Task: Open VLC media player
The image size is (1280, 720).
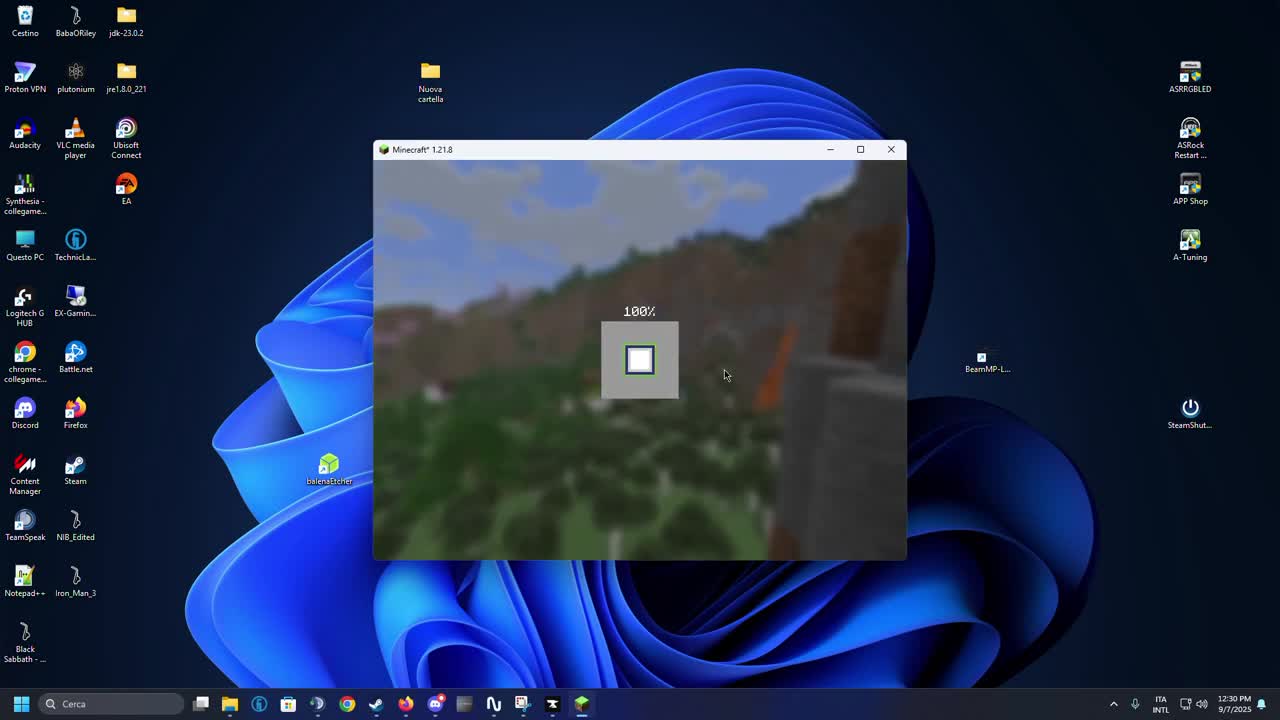Action: click(75, 130)
